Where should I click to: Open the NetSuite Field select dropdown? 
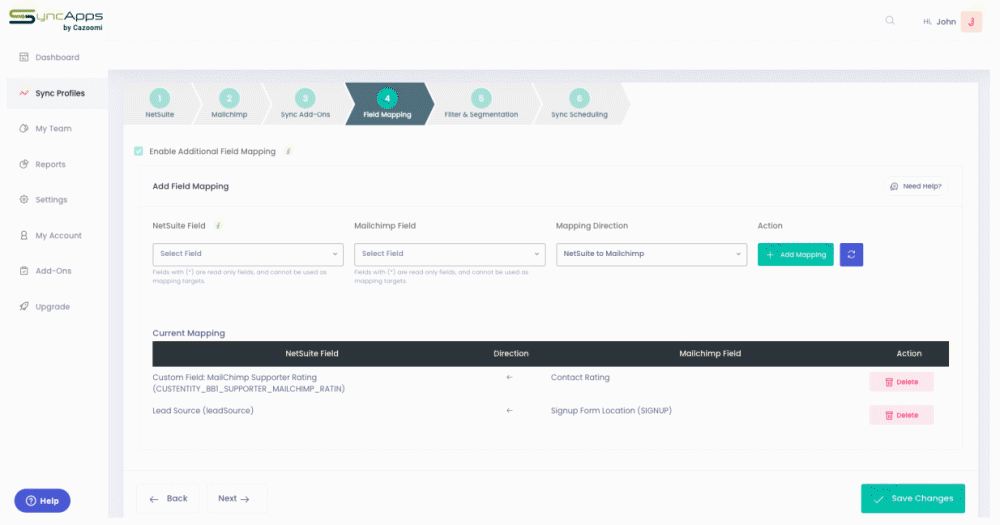248,254
